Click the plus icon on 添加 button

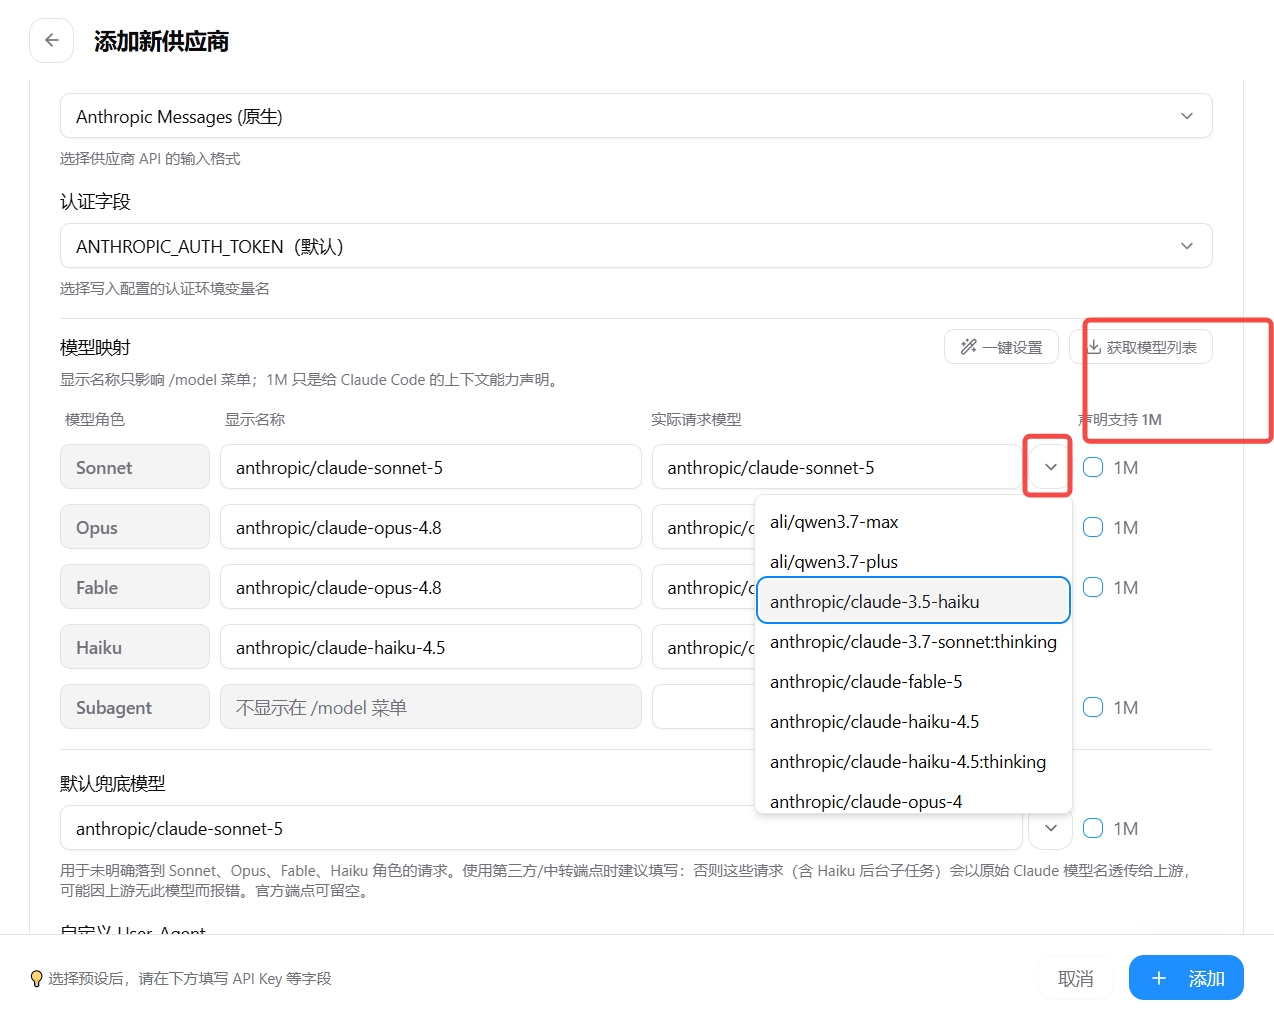pyautogui.click(x=1158, y=978)
